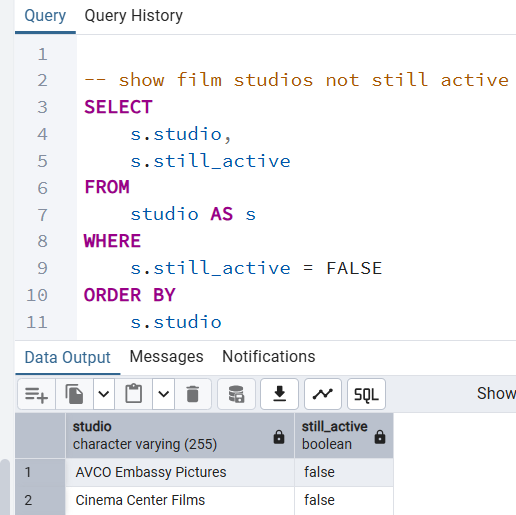Switch to the Query tab
This screenshot has width=516, height=515.
(x=45, y=16)
